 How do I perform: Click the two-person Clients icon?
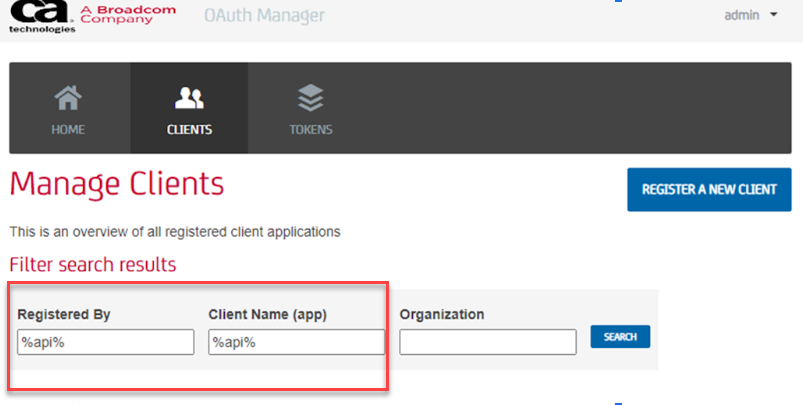pyautogui.click(x=189, y=99)
